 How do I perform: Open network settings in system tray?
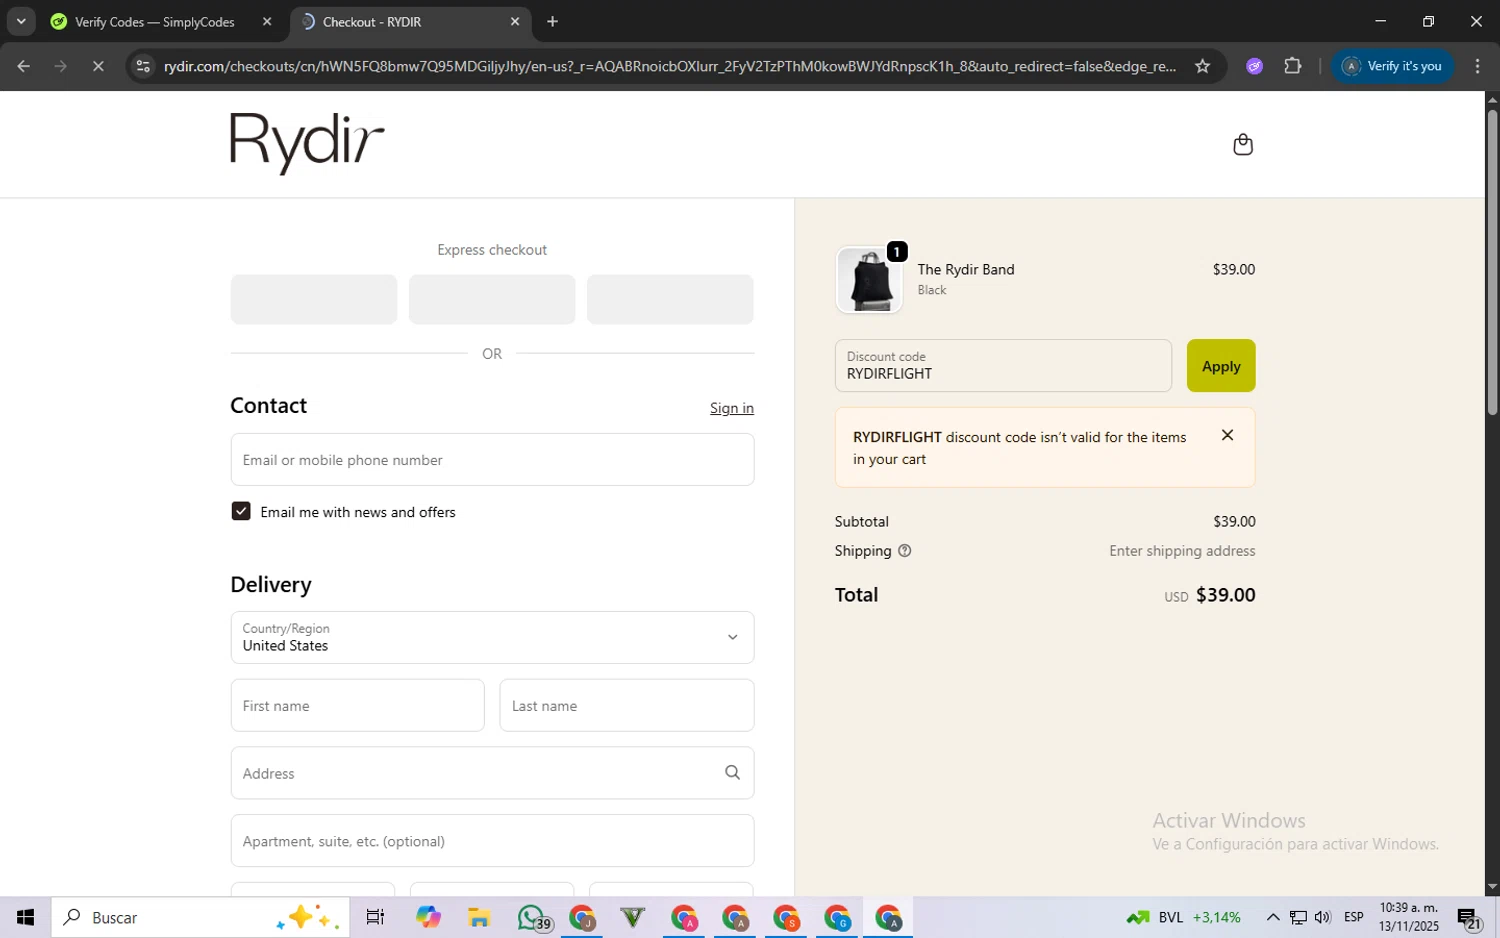1297,917
